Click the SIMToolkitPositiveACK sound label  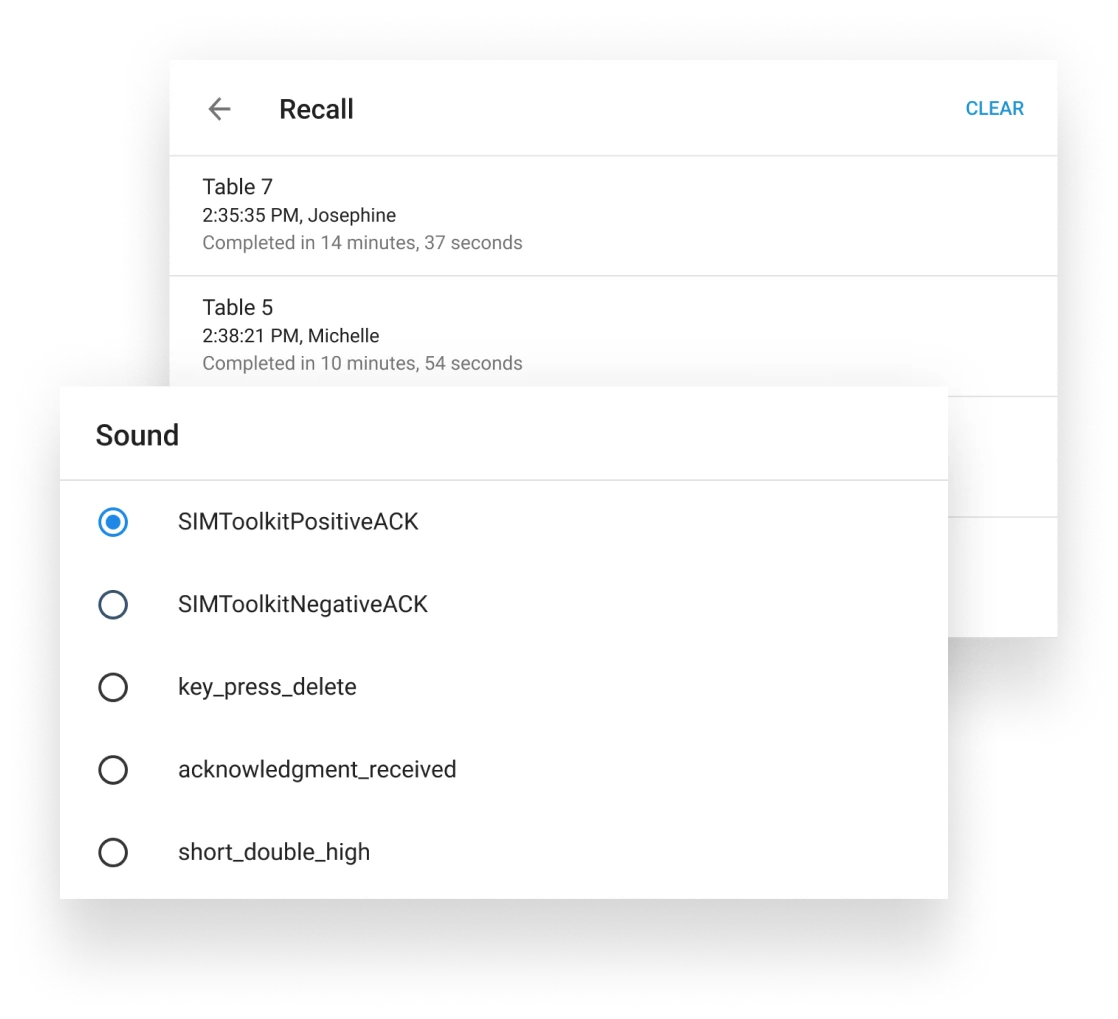click(298, 522)
